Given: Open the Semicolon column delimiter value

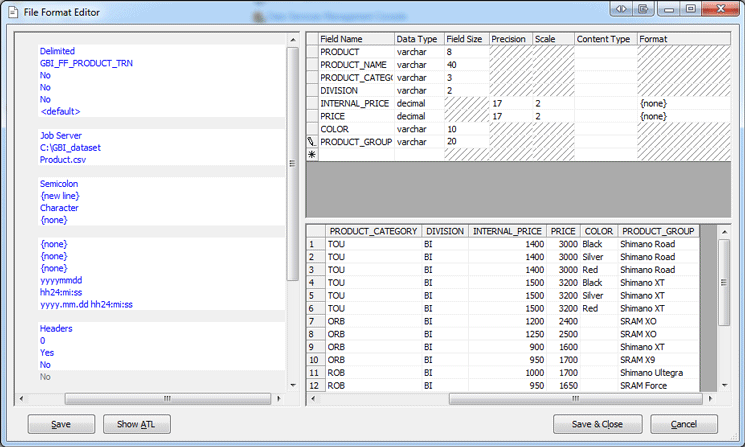Looking at the screenshot, I should coord(60,184).
